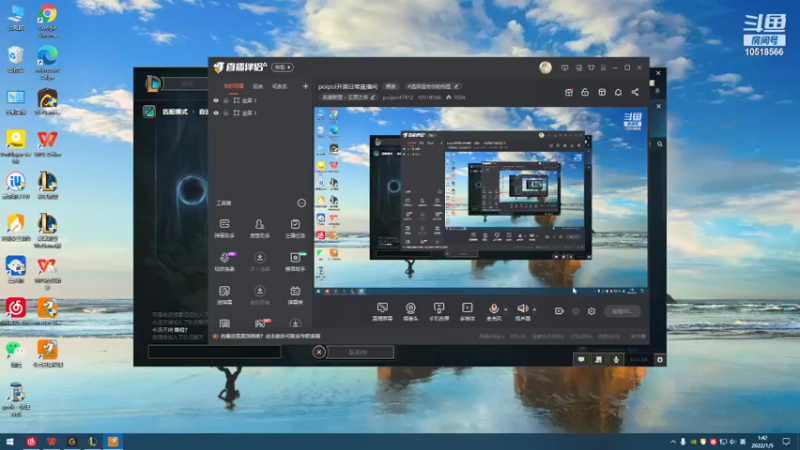Add a webcam source
The width and height of the screenshot is (800, 450).
point(410,311)
